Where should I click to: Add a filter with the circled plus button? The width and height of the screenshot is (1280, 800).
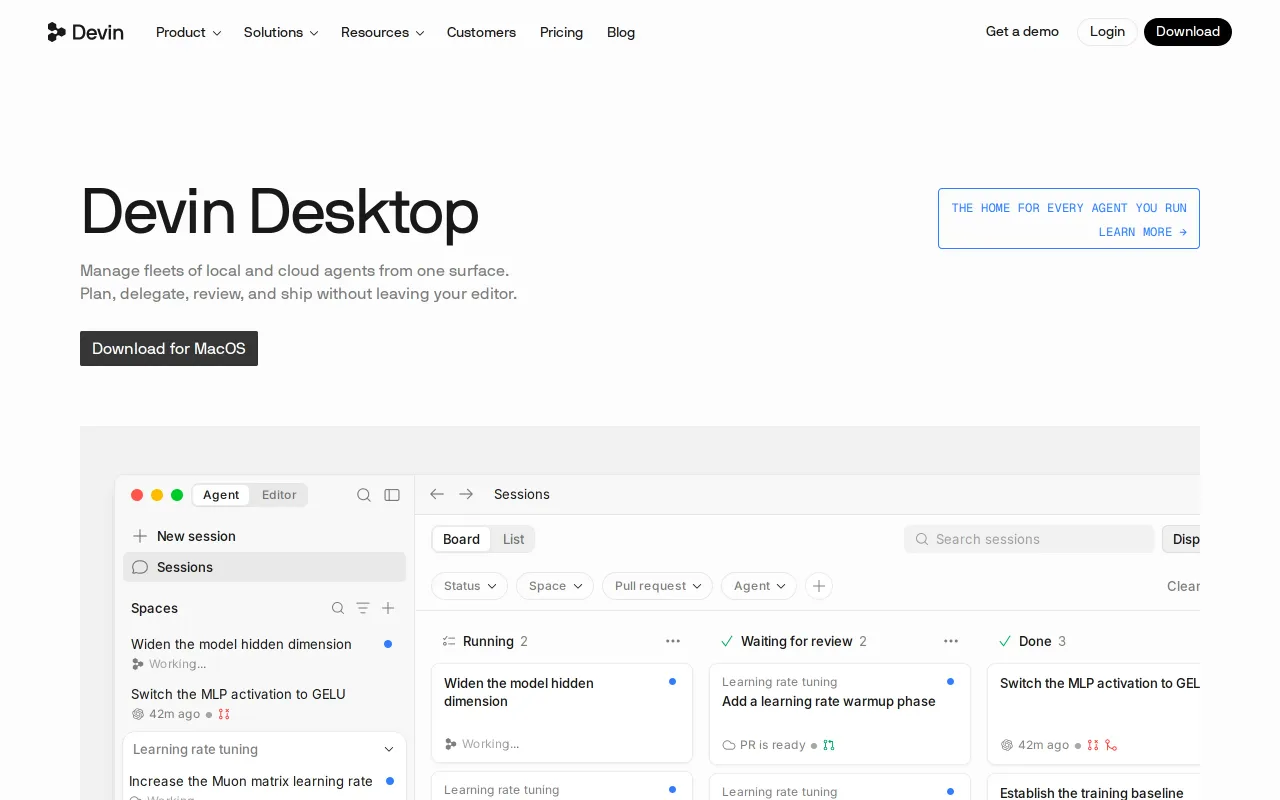pyautogui.click(x=819, y=586)
